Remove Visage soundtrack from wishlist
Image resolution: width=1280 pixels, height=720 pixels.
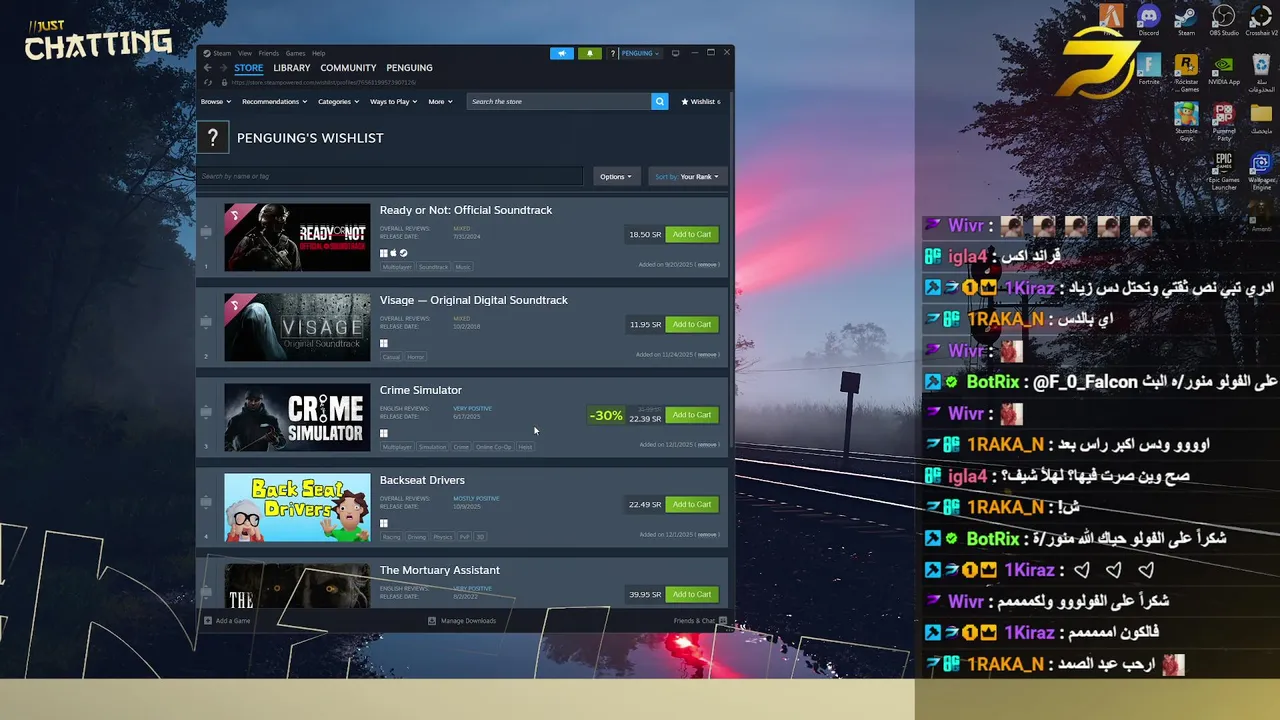(x=707, y=355)
